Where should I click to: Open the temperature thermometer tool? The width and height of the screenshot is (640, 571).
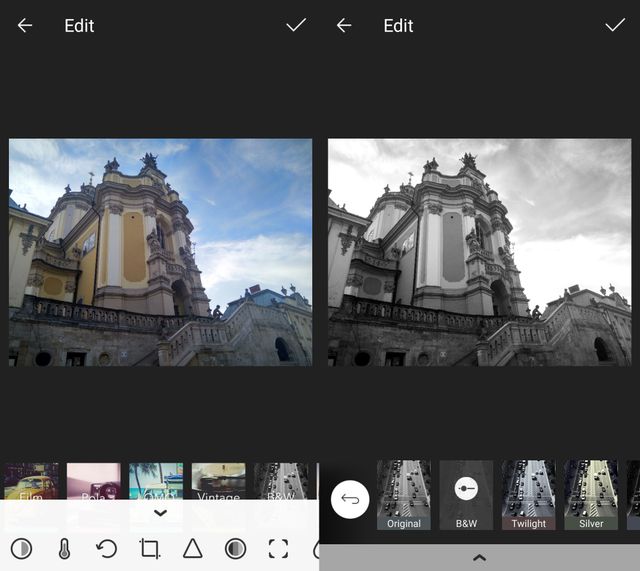pyautogui.click(x=64, y=549)
